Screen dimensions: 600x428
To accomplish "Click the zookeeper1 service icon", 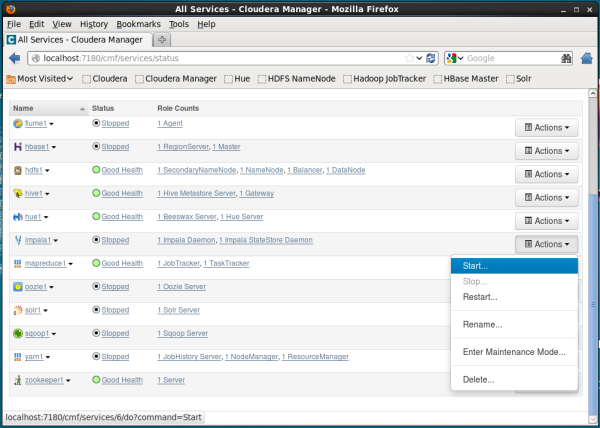I will [18, 380].
